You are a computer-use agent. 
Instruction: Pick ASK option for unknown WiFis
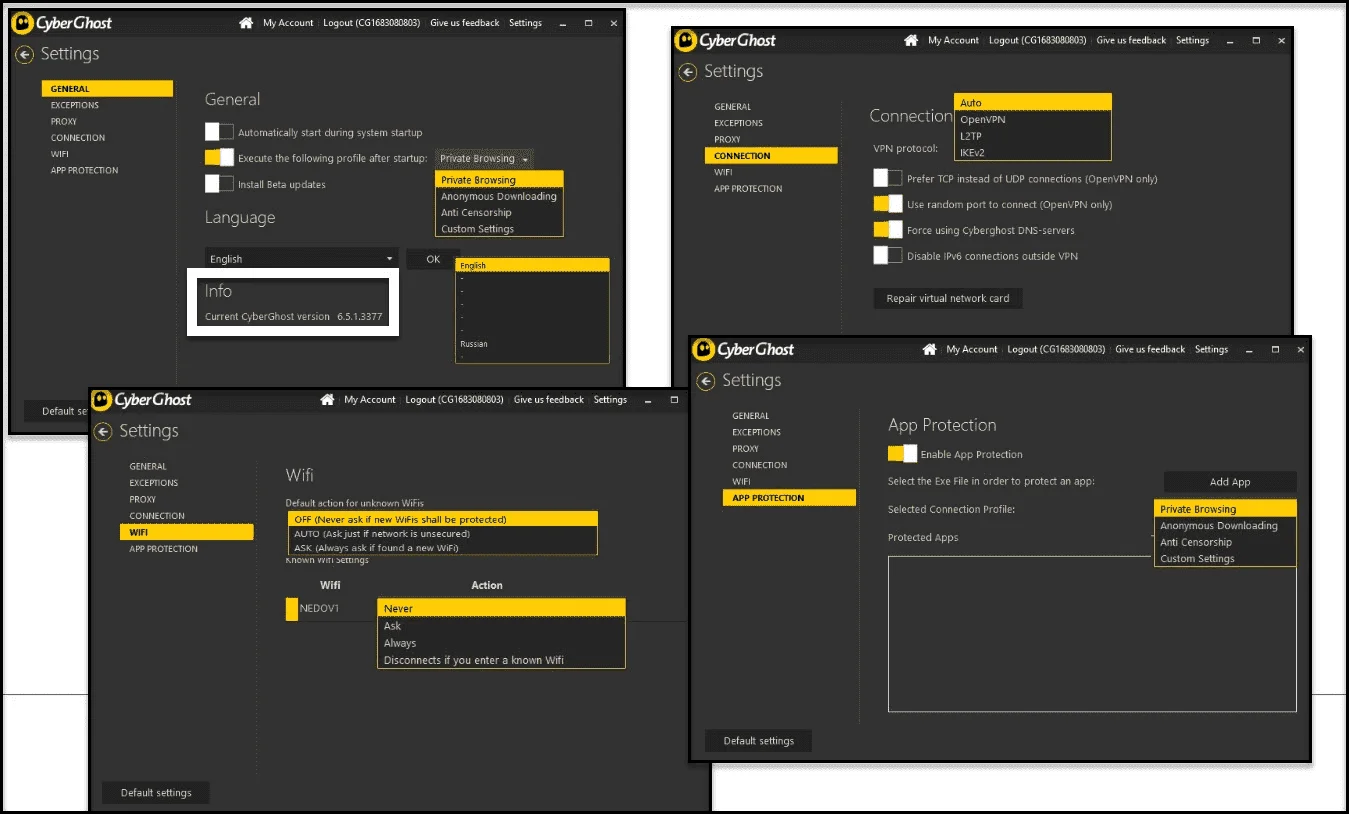(442, 547)
